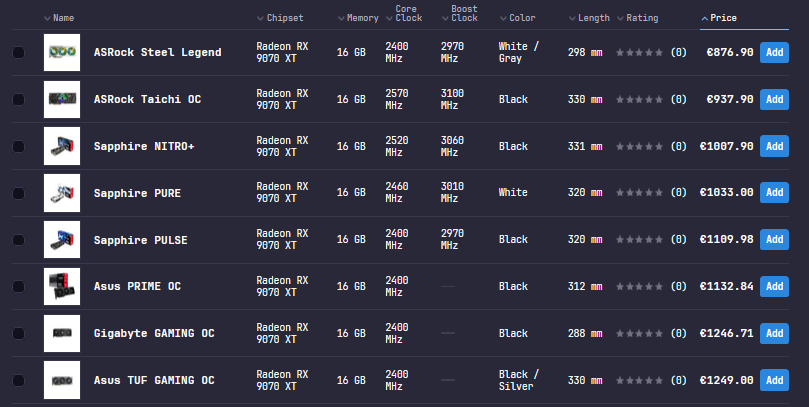Sort by the Name column header
This screenshot has height=407, width=809.
59,18
